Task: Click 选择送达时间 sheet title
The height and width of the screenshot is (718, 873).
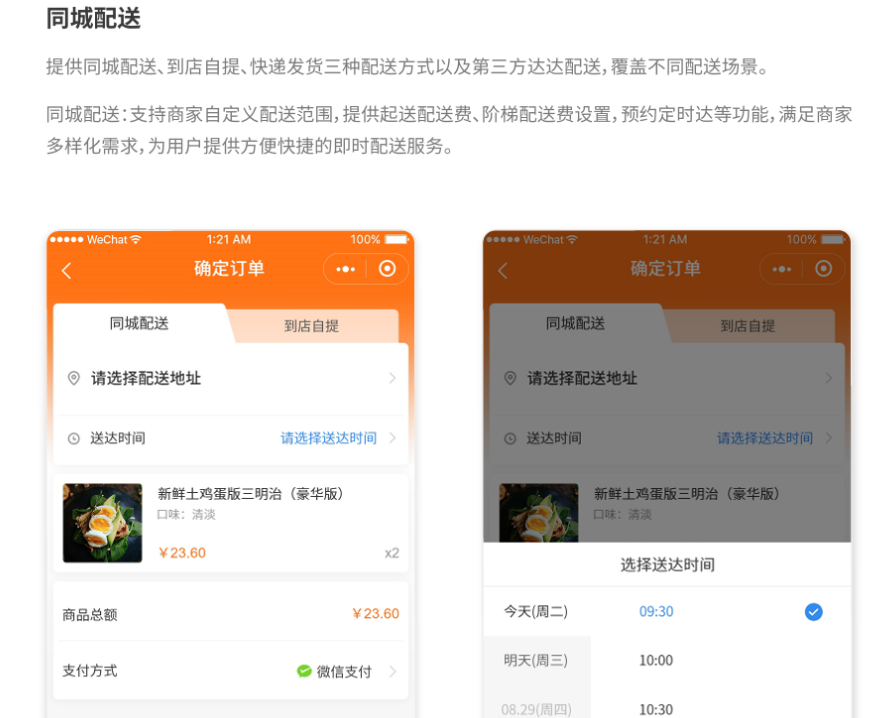Action: pos(668,565)
